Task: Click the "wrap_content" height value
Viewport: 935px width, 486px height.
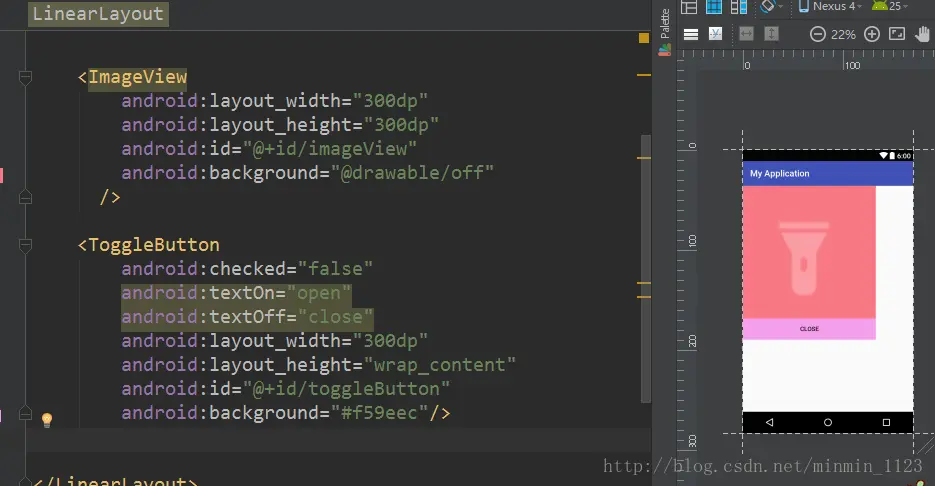Action: [x=440, y=365]
